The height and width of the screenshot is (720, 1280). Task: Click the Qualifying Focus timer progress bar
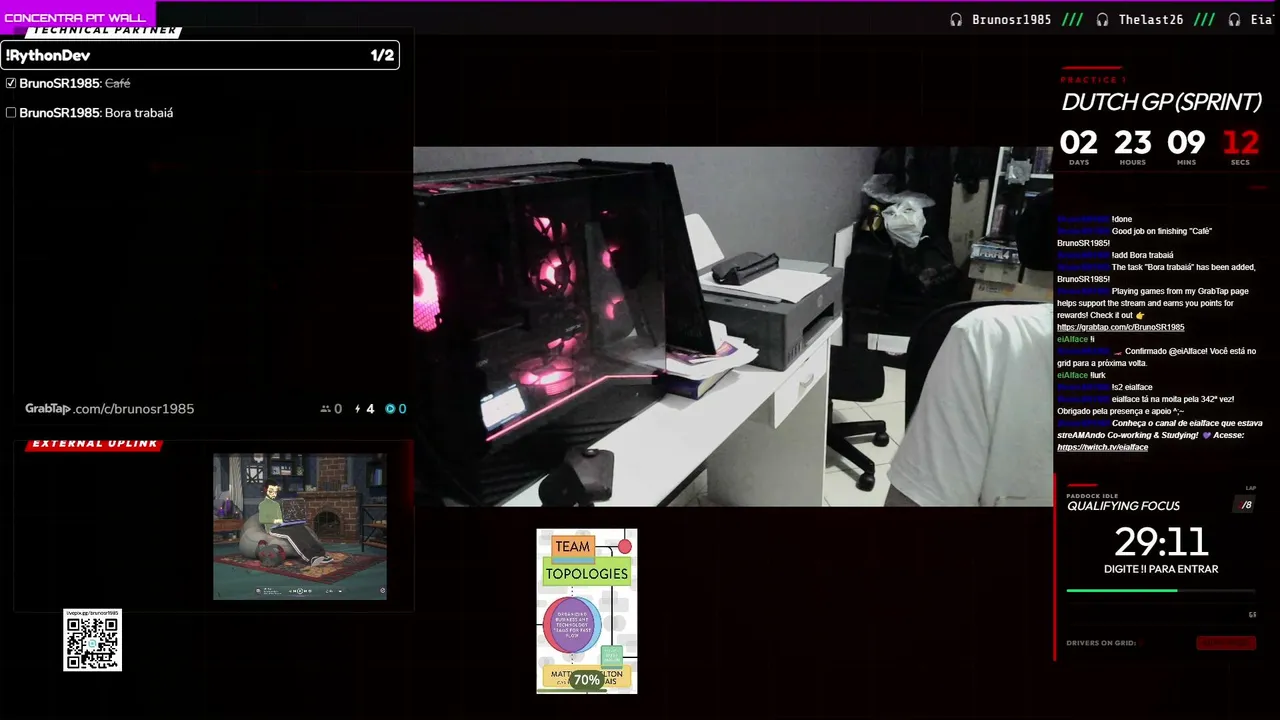[x=1161, y=591]
